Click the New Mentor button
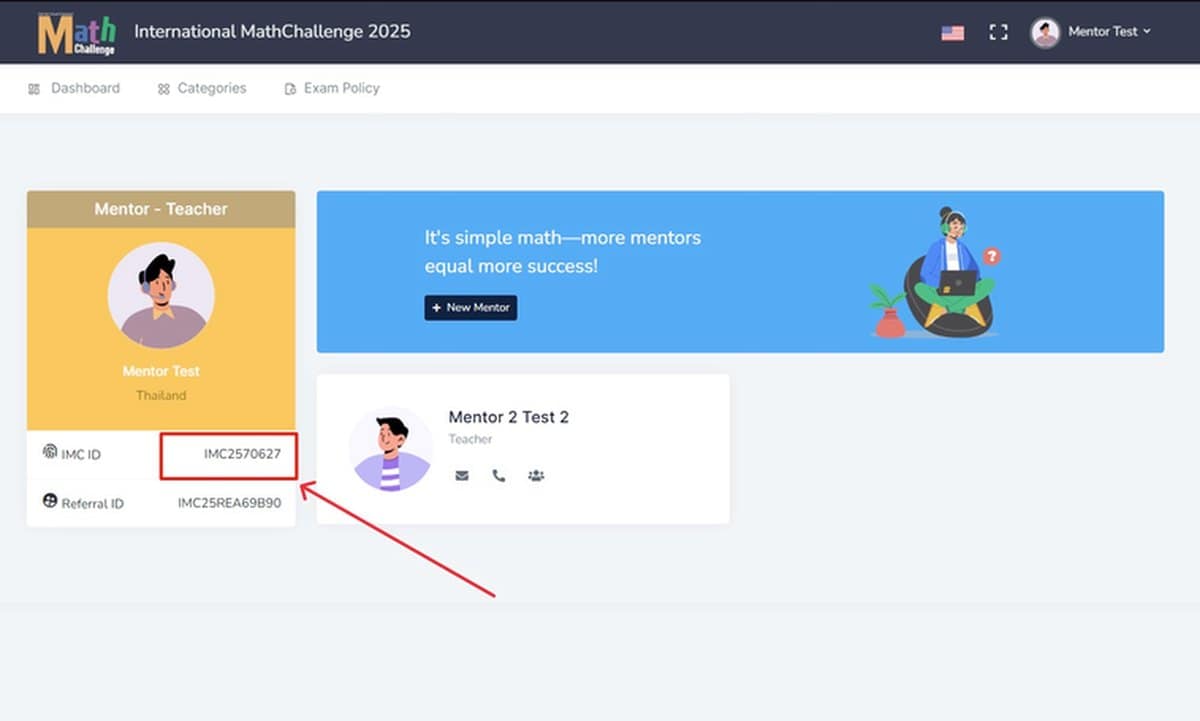This screenshot has height=721, width=1200. point(471,307)
